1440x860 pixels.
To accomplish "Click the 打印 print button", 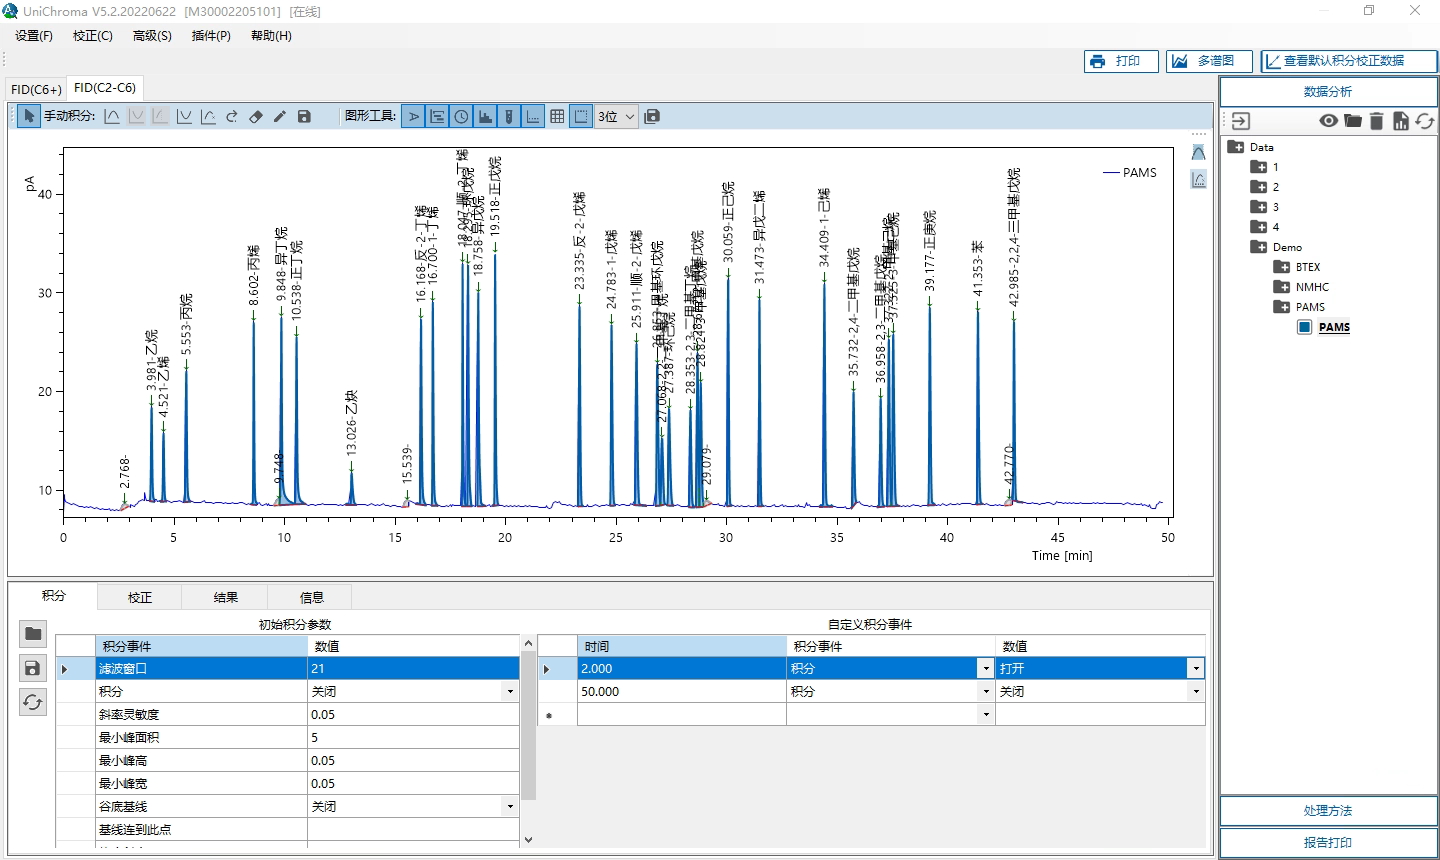I will click(x=1121, y=61).
